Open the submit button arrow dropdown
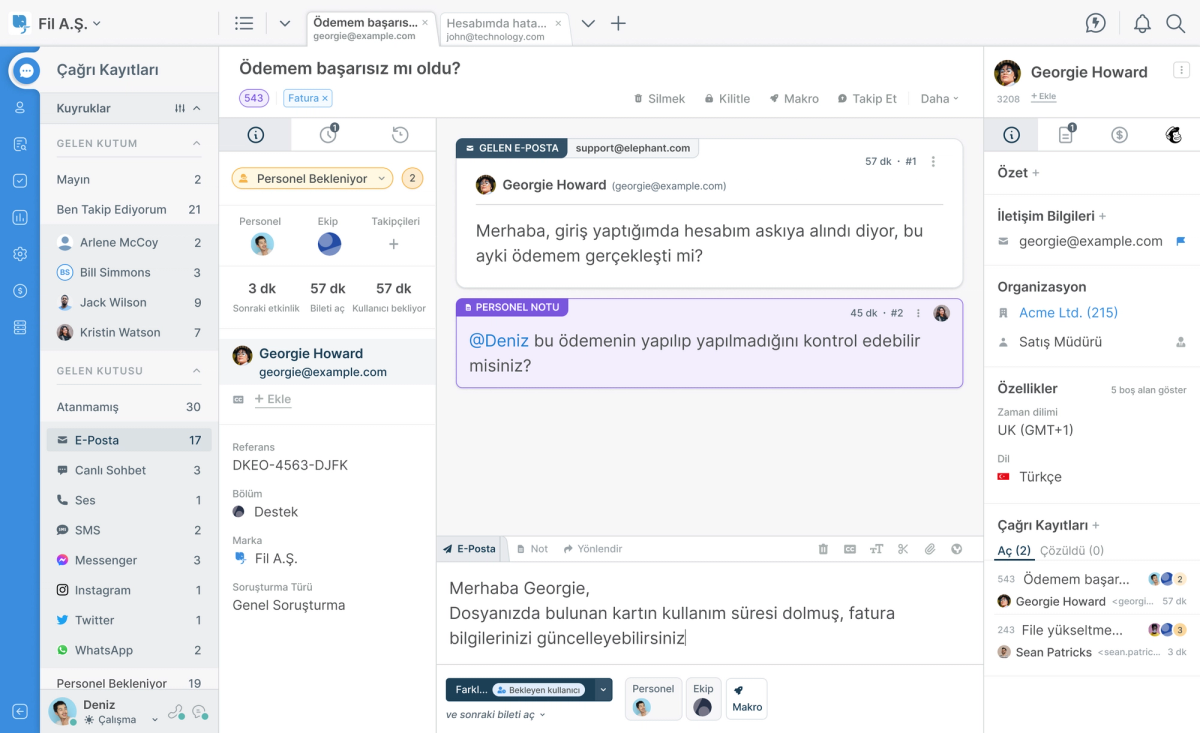This screenshot has height=733, width=1200. coord(603,689)
